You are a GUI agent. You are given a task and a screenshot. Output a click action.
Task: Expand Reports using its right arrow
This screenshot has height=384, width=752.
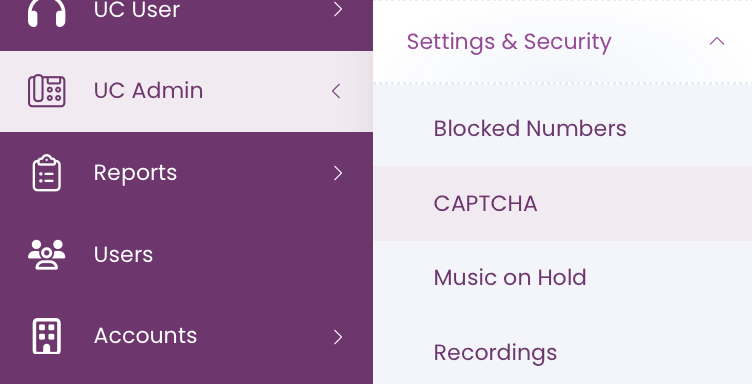click(x=338, y=173)
